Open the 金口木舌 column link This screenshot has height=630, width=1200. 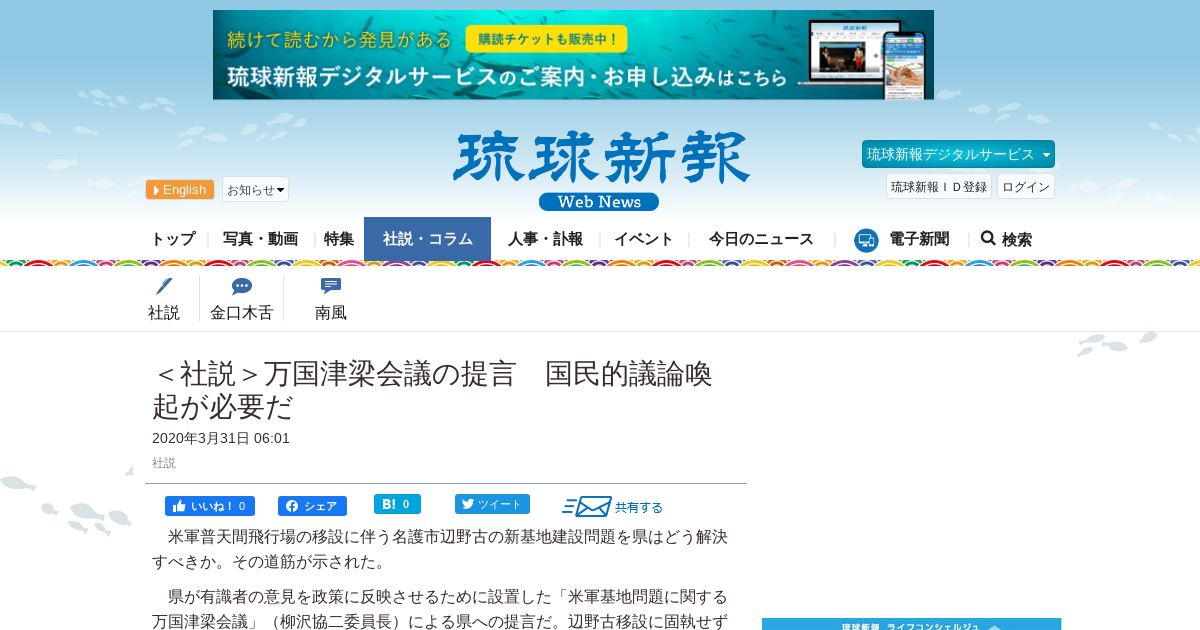click(241, 312)
